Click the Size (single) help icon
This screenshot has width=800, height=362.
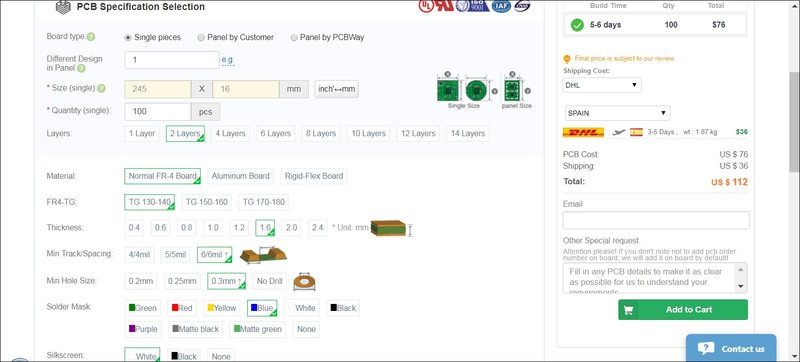101,88
